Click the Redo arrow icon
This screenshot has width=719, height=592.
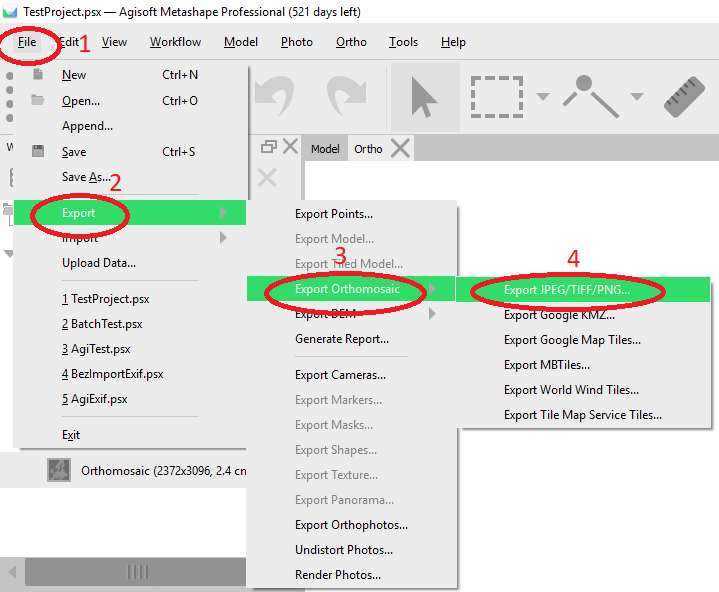point(347,96)
